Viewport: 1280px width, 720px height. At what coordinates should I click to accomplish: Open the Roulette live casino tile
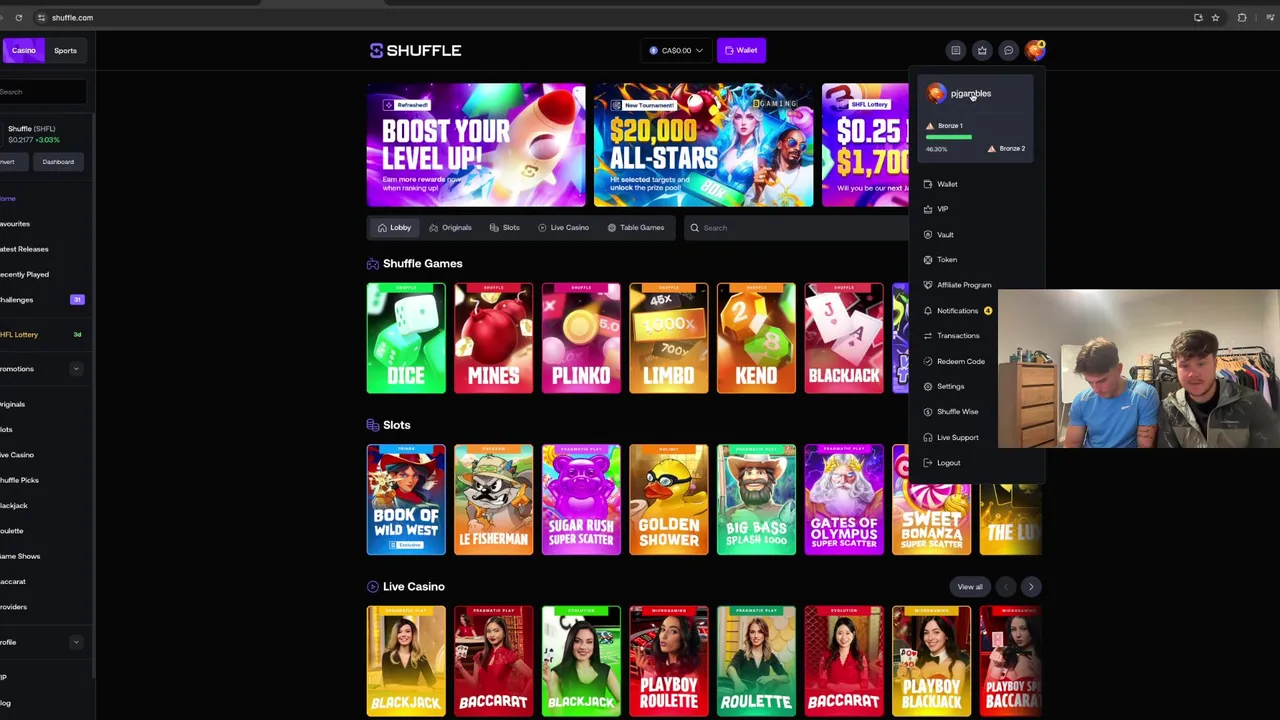[x=756, y=661]
